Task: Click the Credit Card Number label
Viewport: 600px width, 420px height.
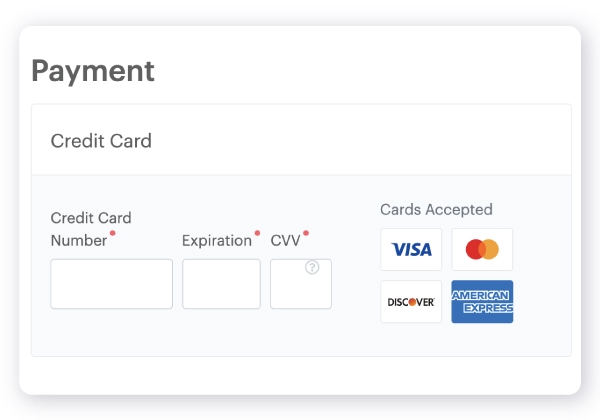Action: coord(90,229)
